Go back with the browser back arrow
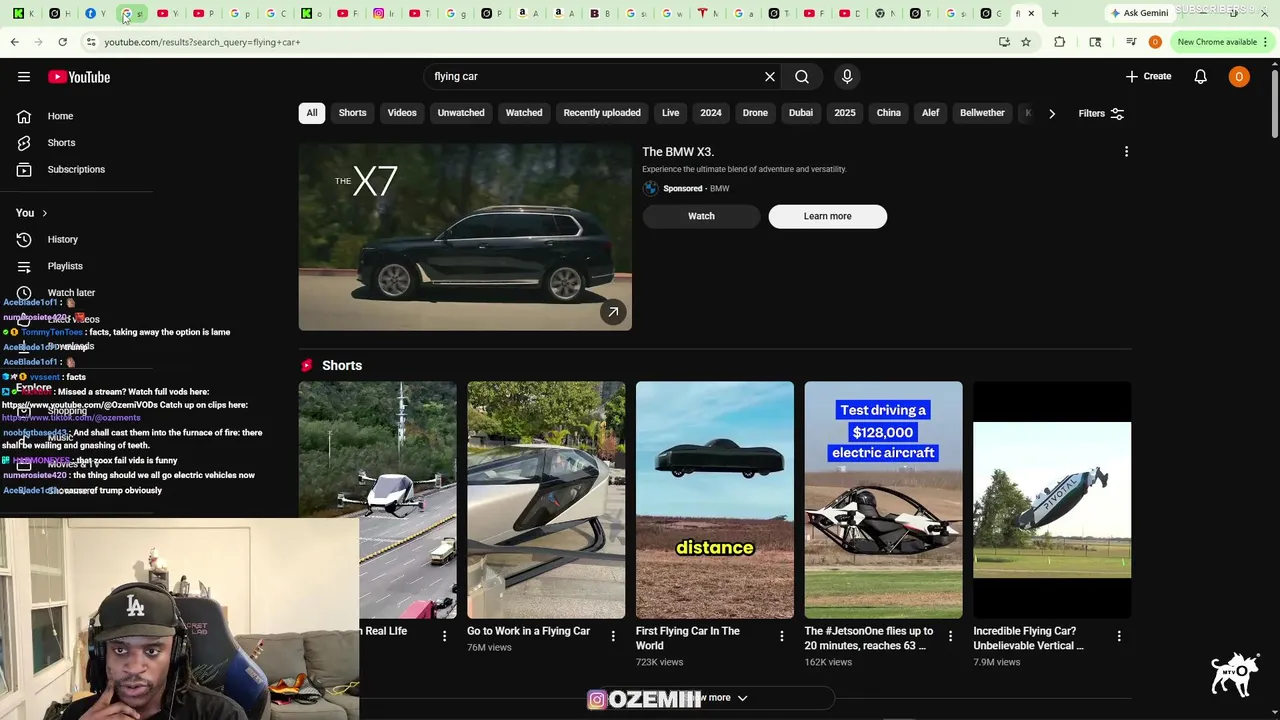Viewport: 1280px width, 720px height. [x=14, y=42]
